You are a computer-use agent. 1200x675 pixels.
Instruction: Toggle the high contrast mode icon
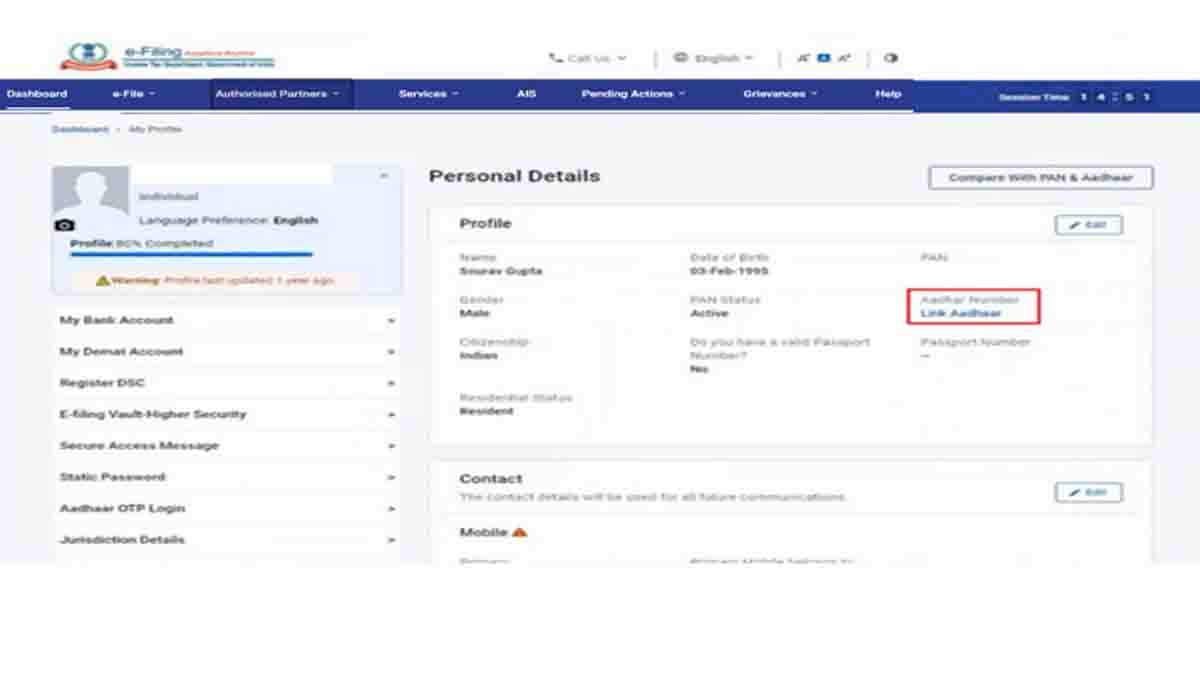(891, 58)
